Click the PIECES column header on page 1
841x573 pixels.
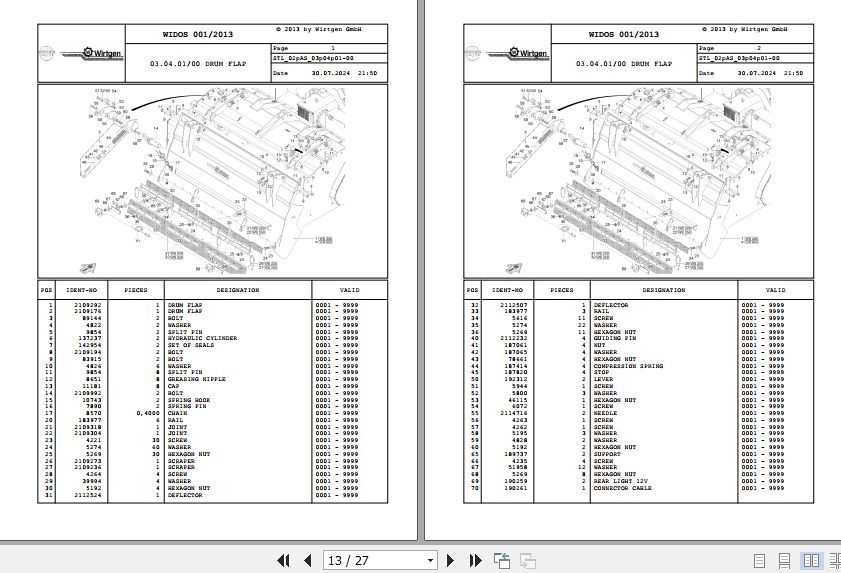[x=136, y=290]
